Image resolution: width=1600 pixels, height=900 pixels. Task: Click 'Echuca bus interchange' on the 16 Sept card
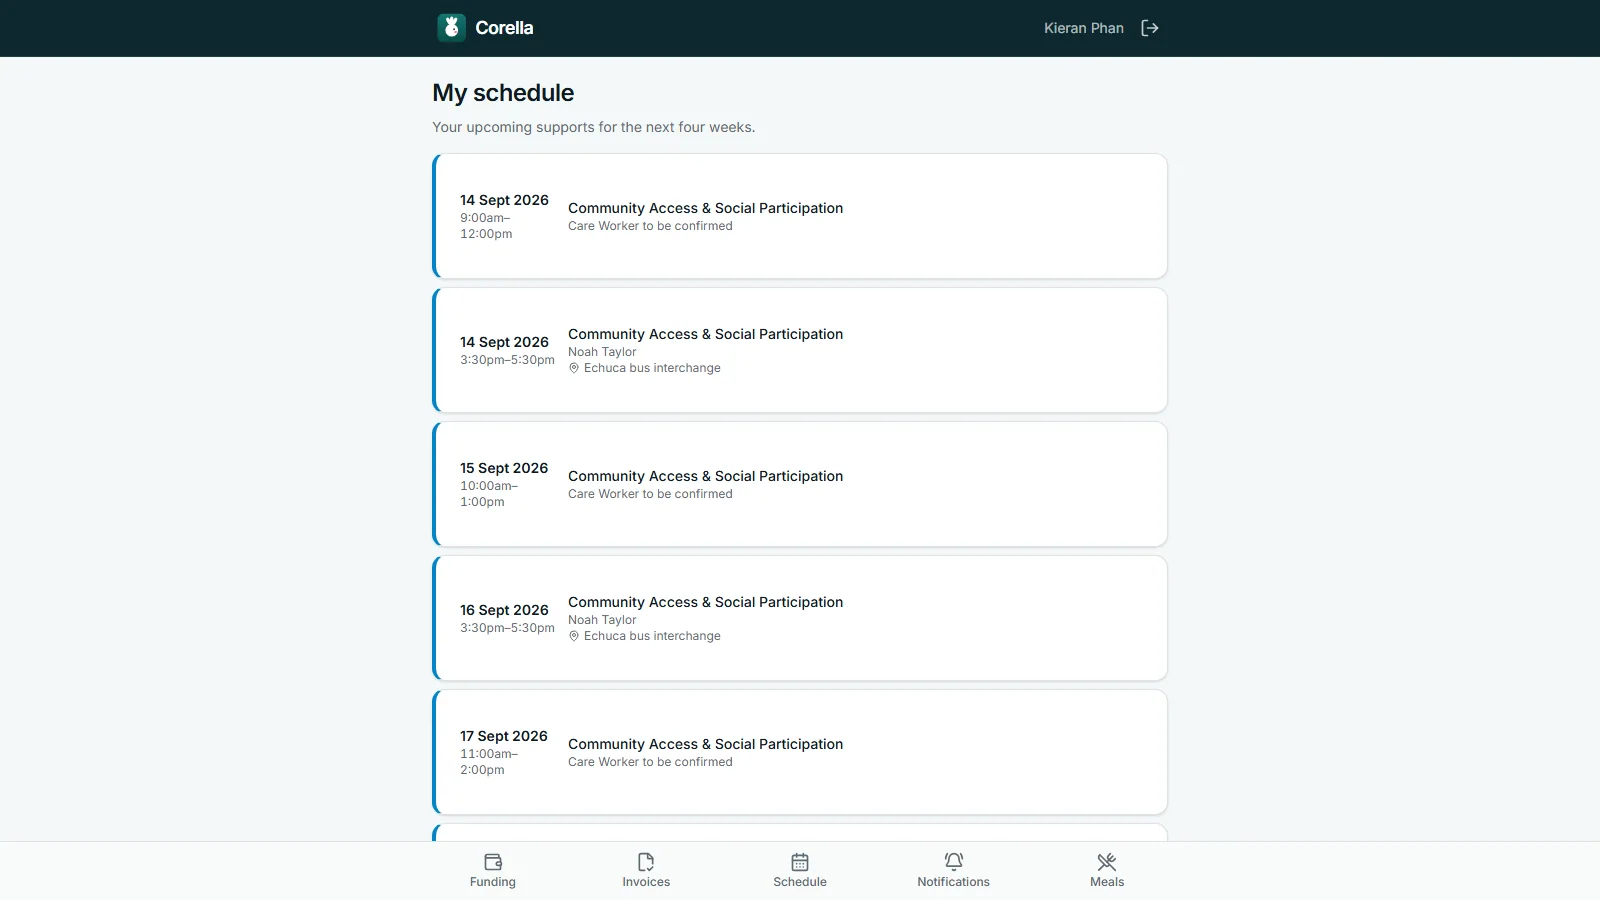[652, 636]
